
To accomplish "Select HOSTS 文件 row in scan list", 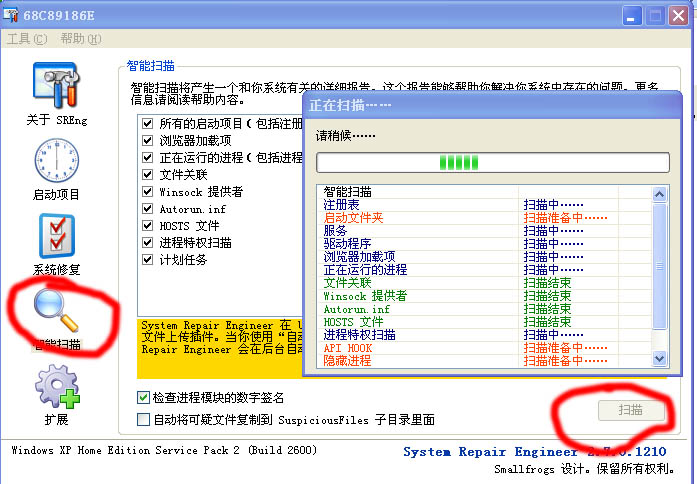I will tap(484, 322).
